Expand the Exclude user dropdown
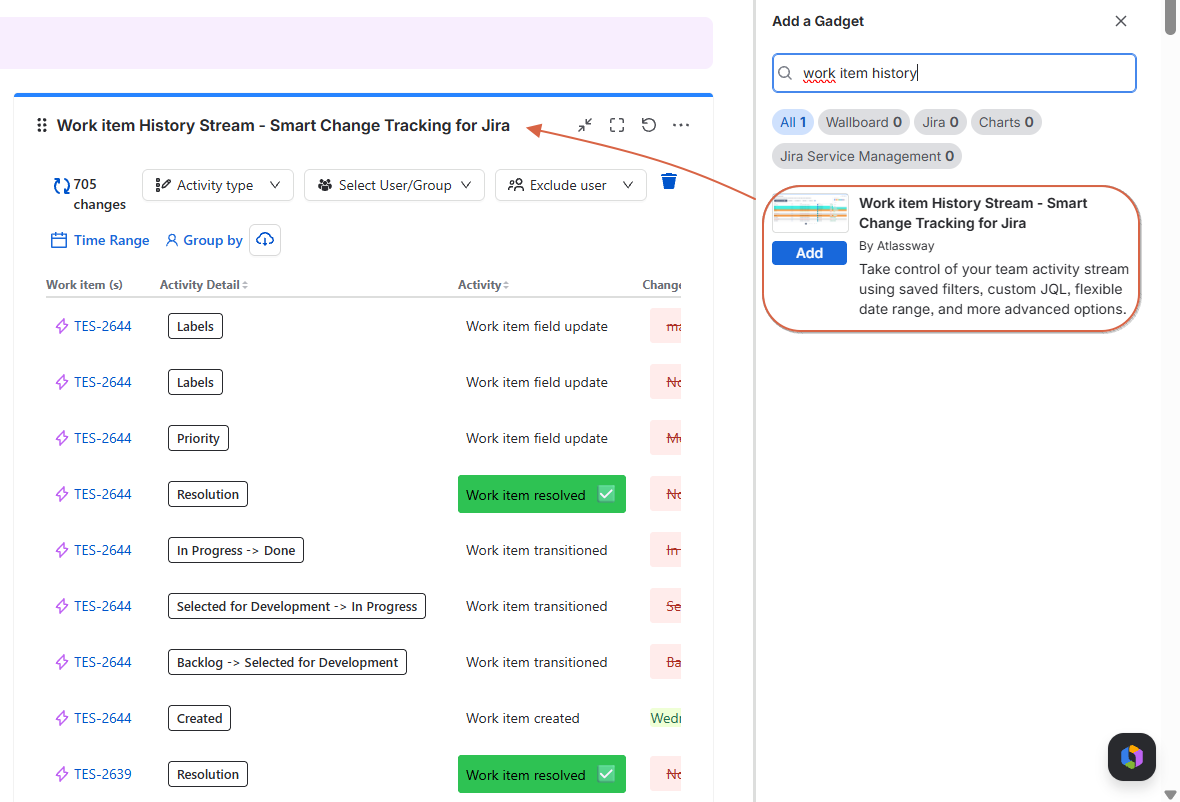 (570, 185)
